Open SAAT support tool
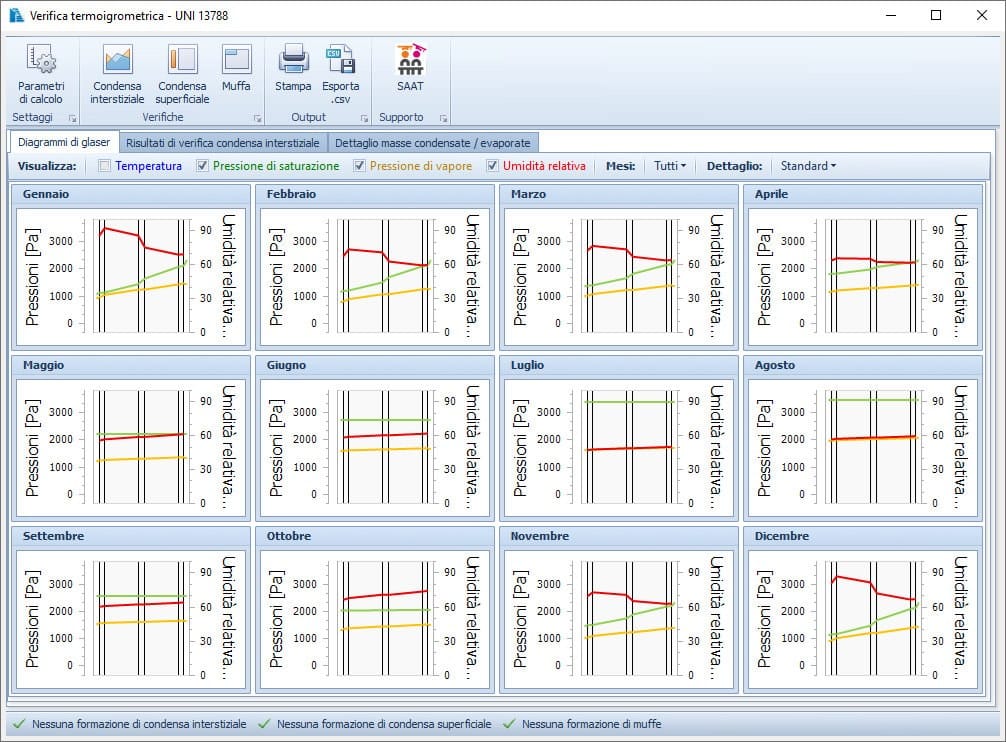 click(410, 68)
